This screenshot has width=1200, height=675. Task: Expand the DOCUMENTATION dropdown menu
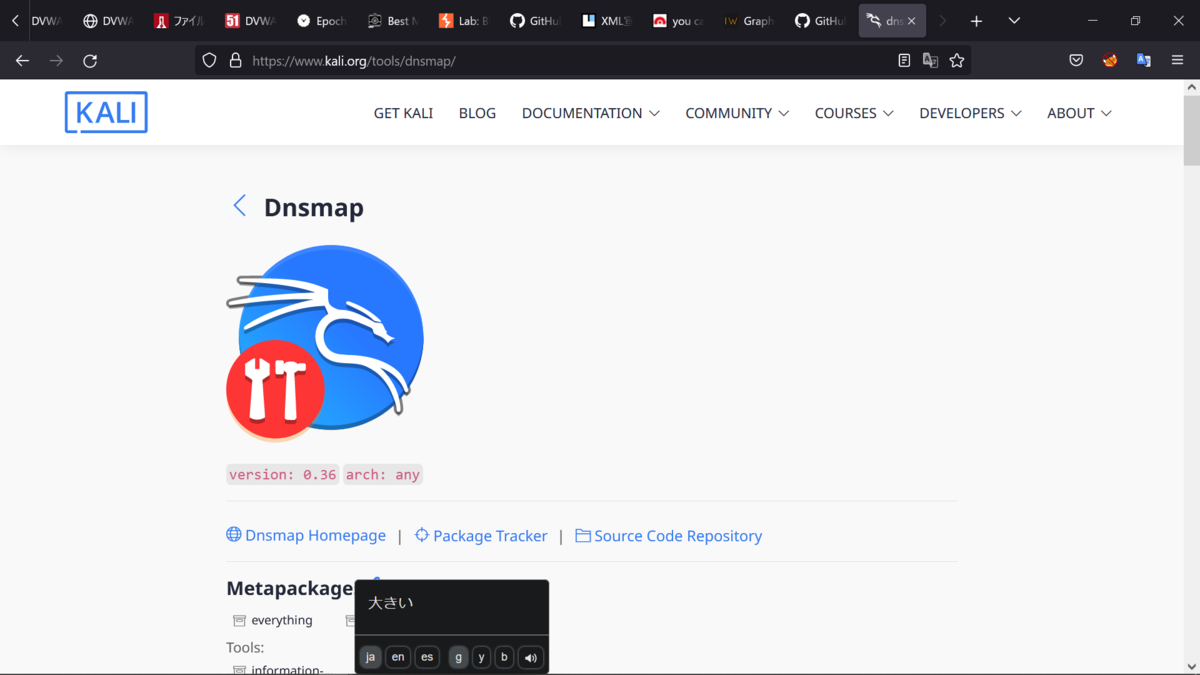pos(590,113)
